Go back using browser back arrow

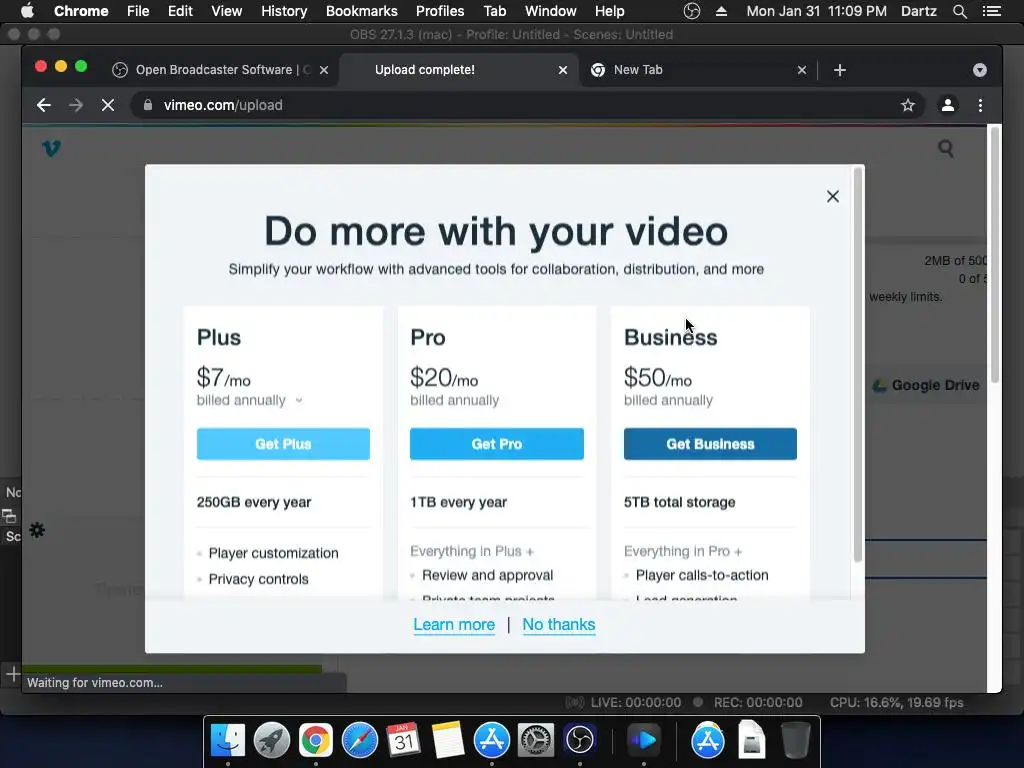[x=44, y=105]
